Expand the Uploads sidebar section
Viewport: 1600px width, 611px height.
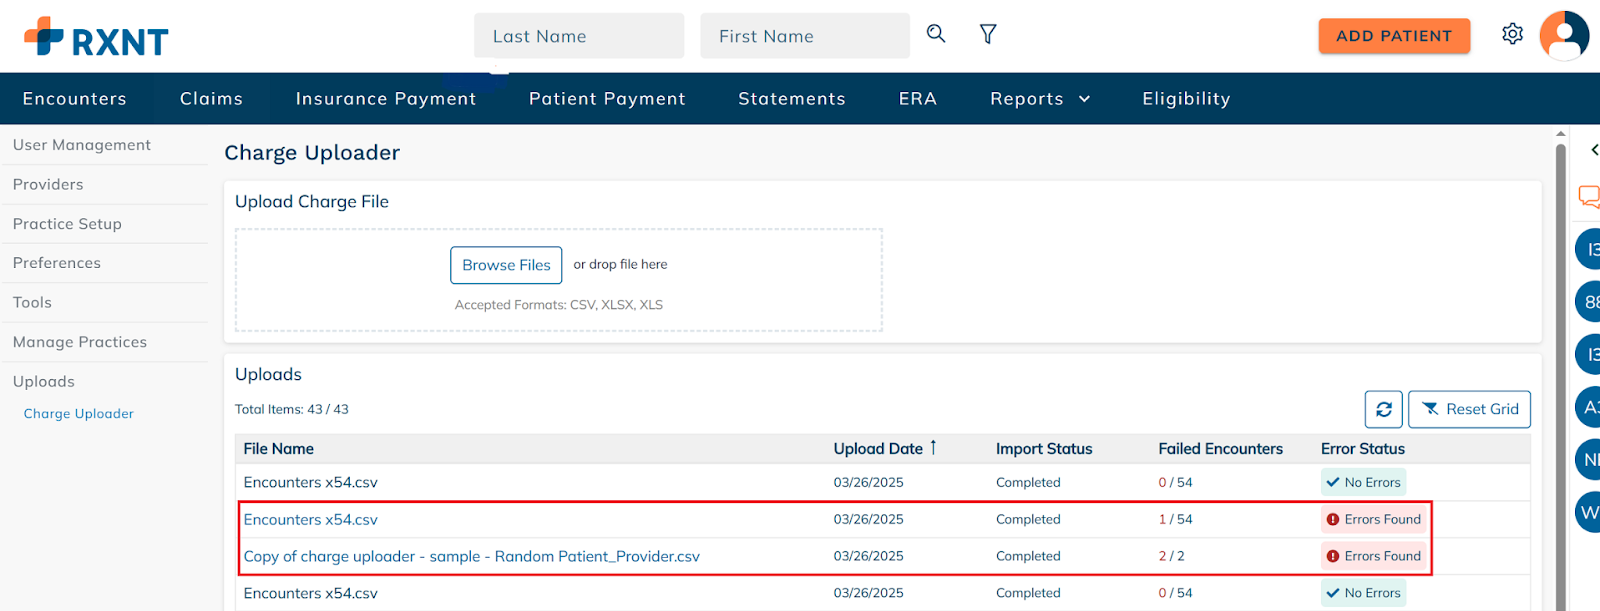[44, 382]
